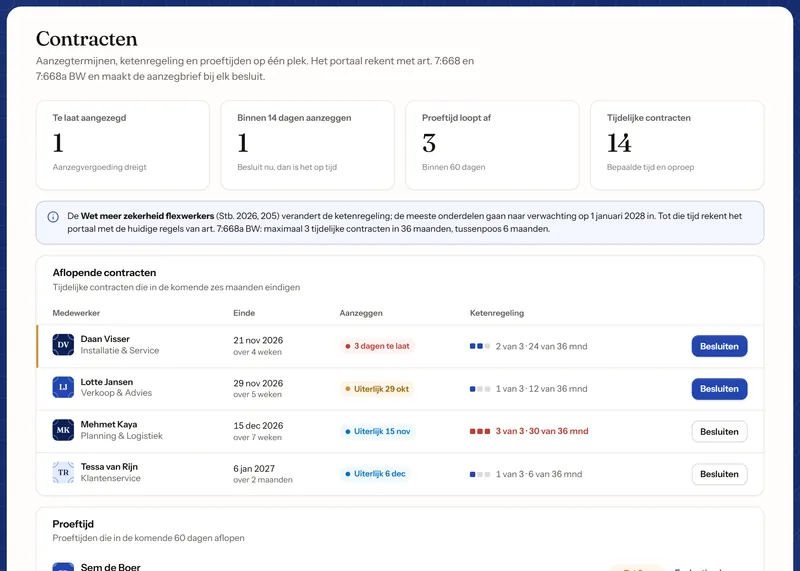Click the Einde column header

click(x=244, y=313)
